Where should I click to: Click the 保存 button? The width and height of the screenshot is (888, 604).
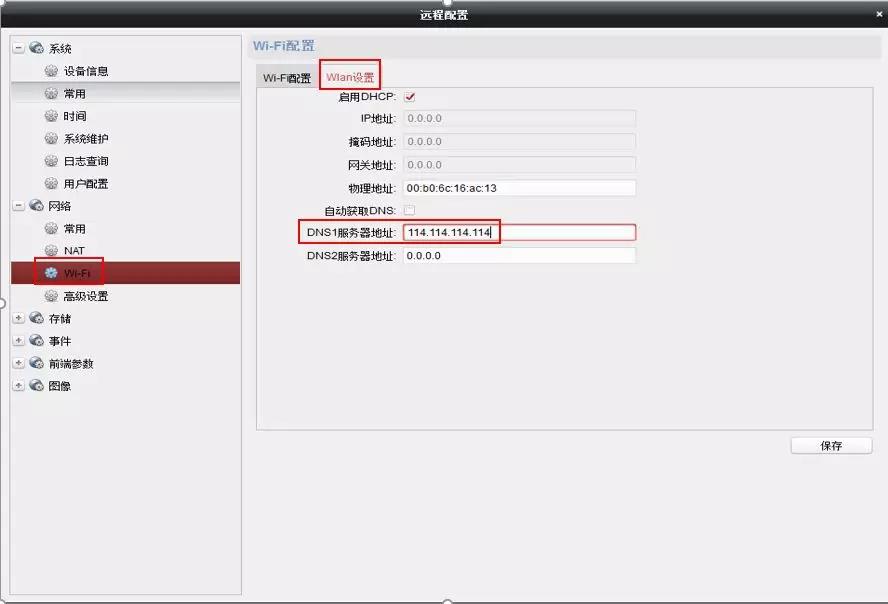tap(831, 446)
